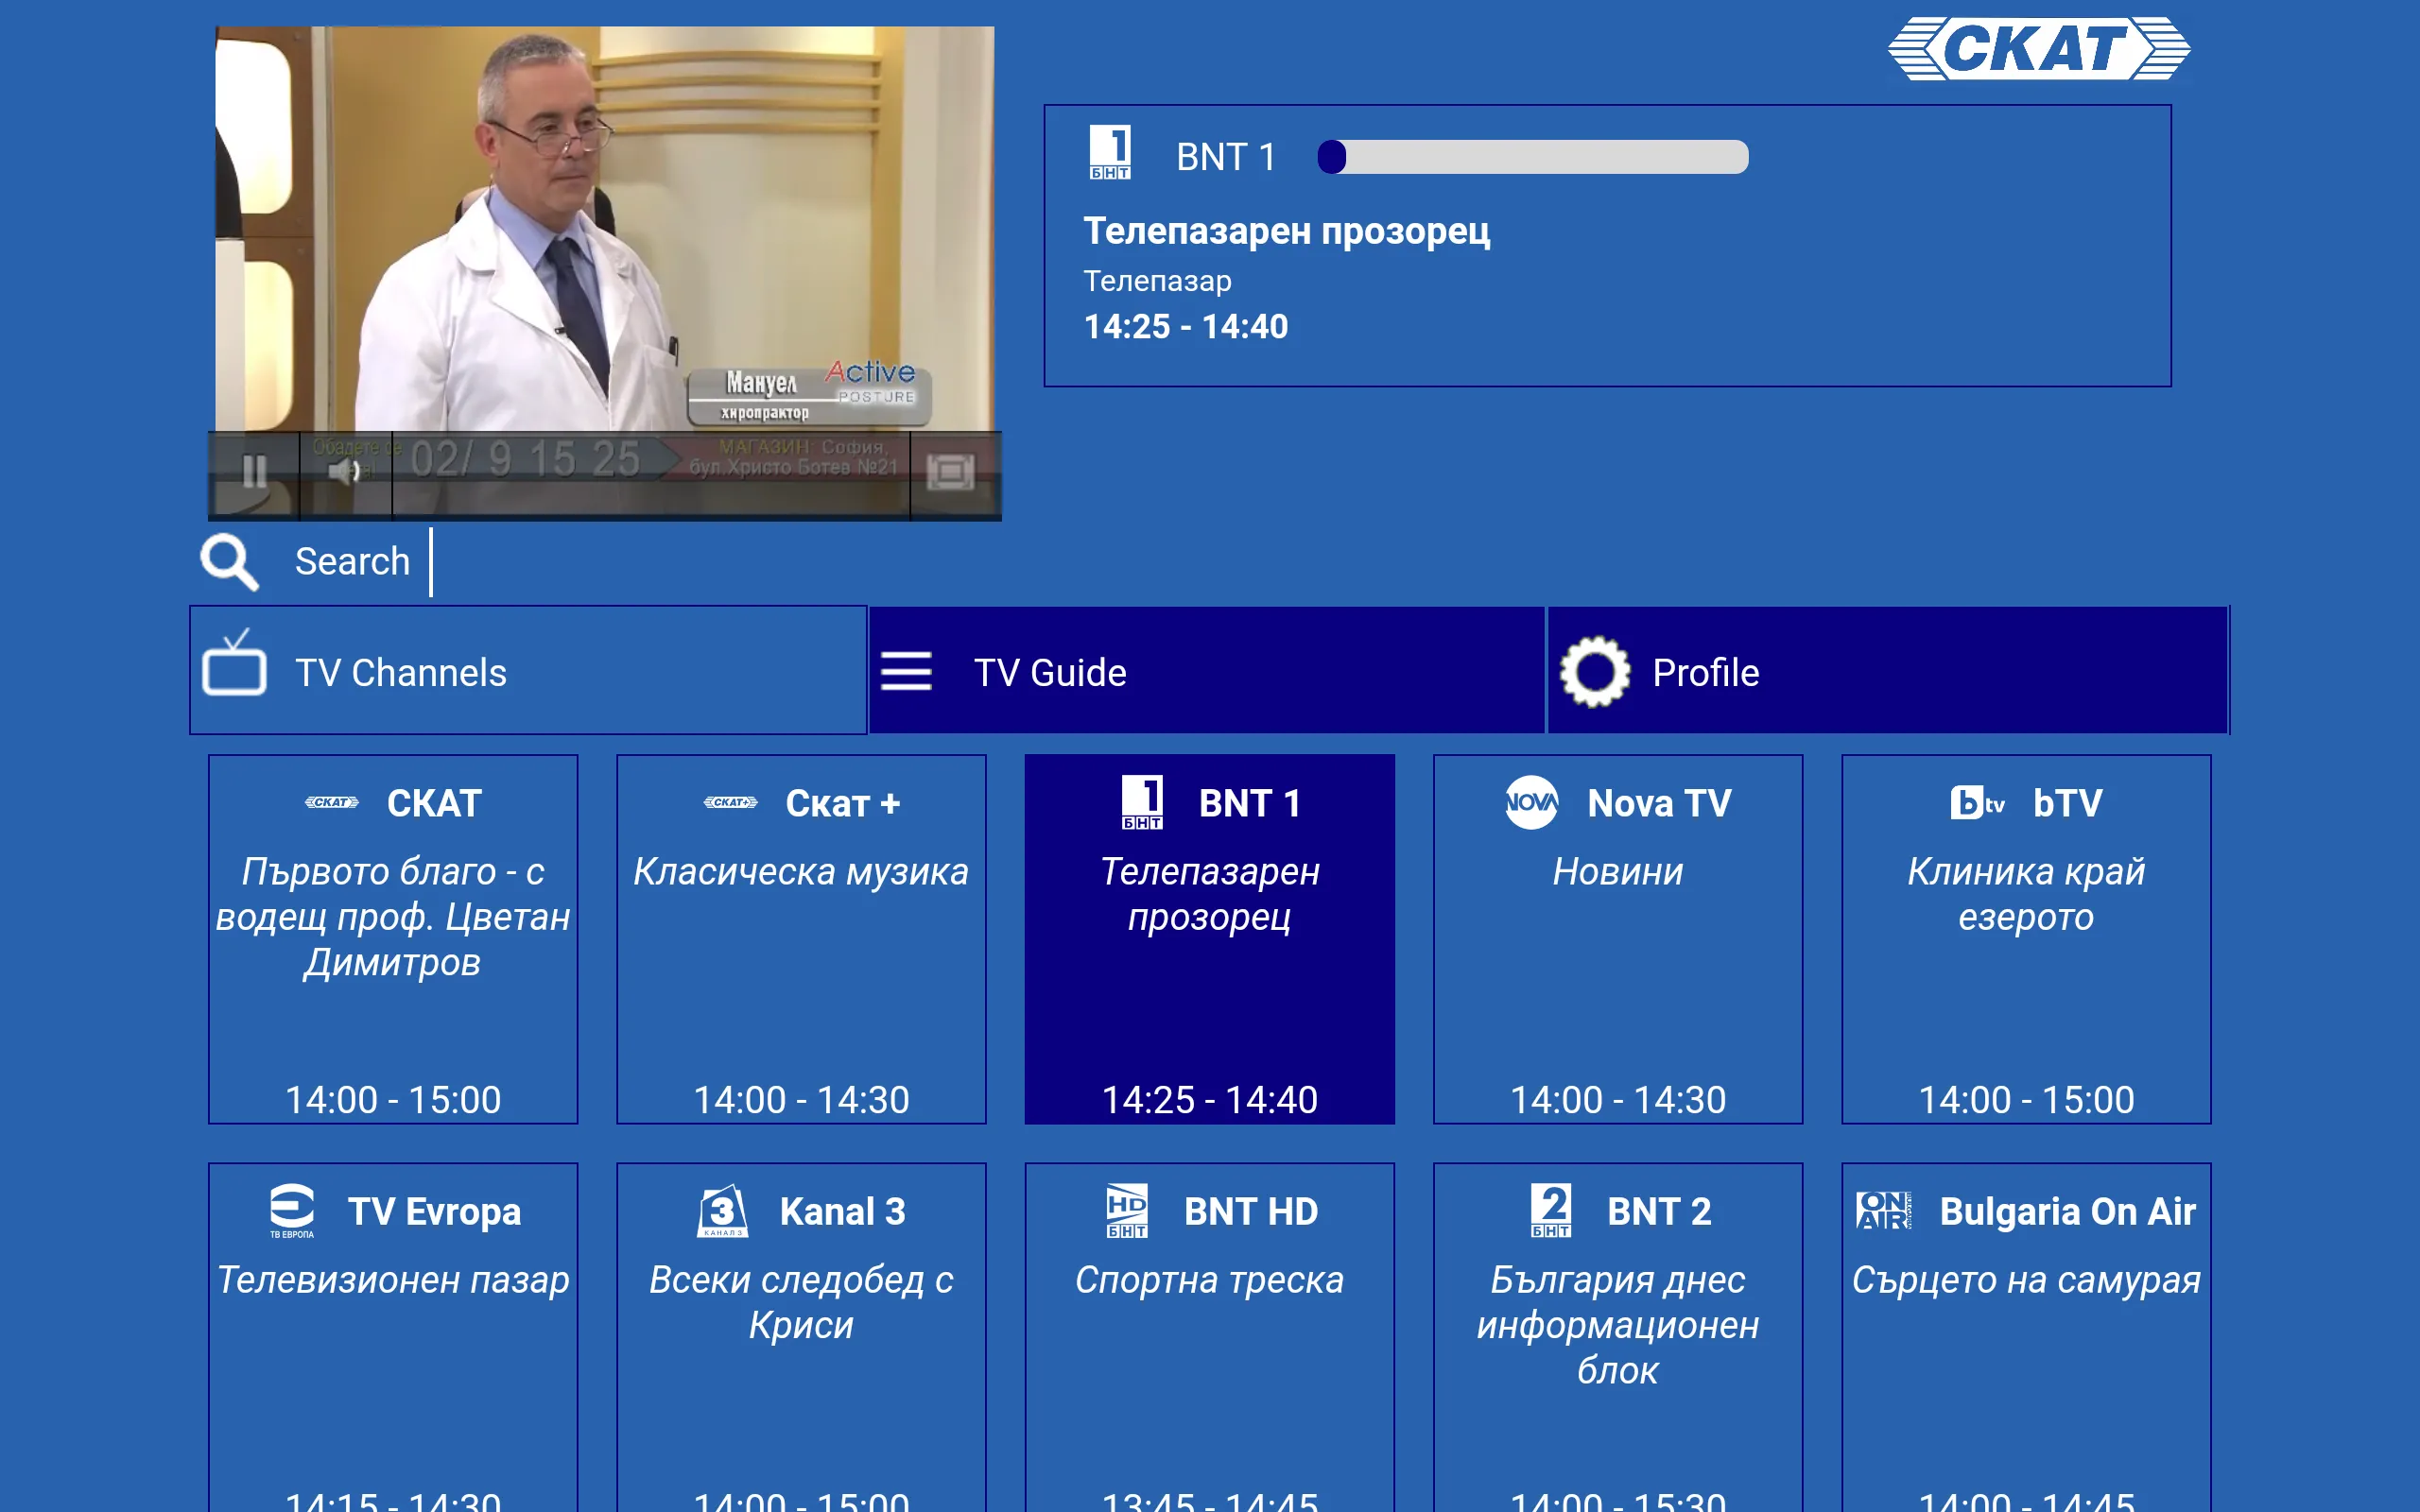2420x1512 pixels.
Task: Select the bTV logo icon
Action: pyautogui.click(x=1978, y=803)
